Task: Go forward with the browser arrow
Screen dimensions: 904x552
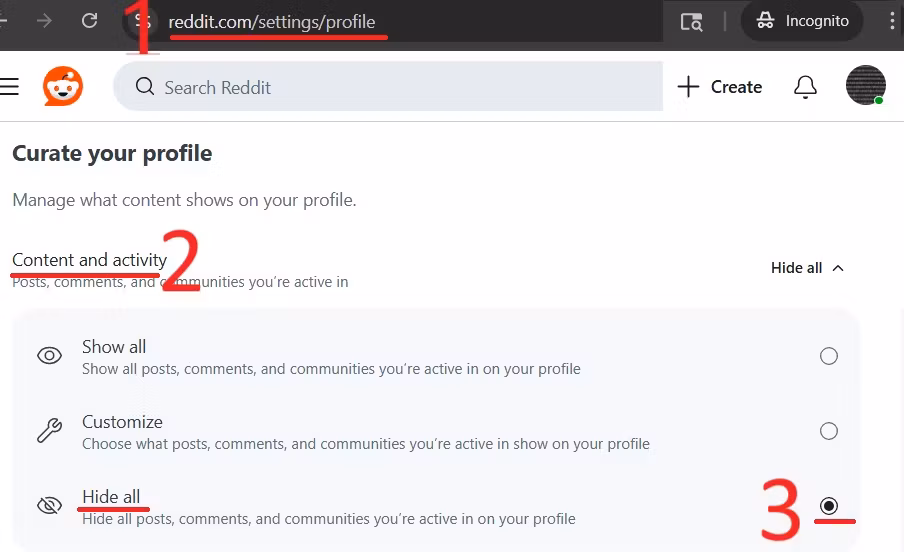Action: click(x=44, y=21)
